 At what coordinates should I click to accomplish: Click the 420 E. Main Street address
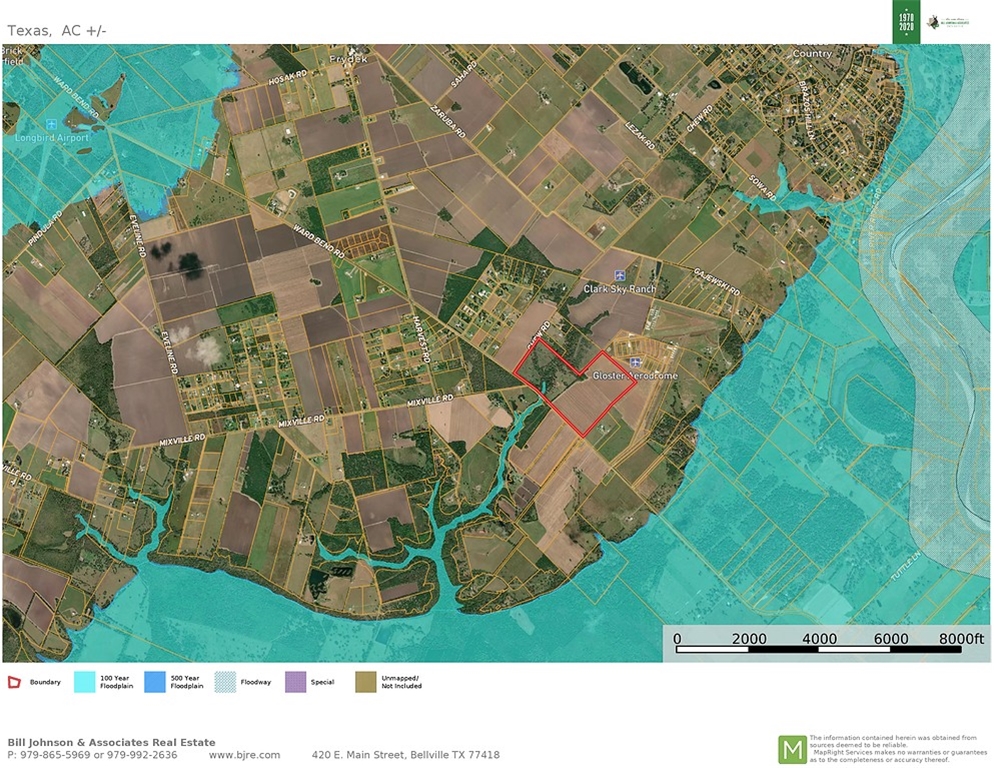pyautogui.click(x=405, y=755)
